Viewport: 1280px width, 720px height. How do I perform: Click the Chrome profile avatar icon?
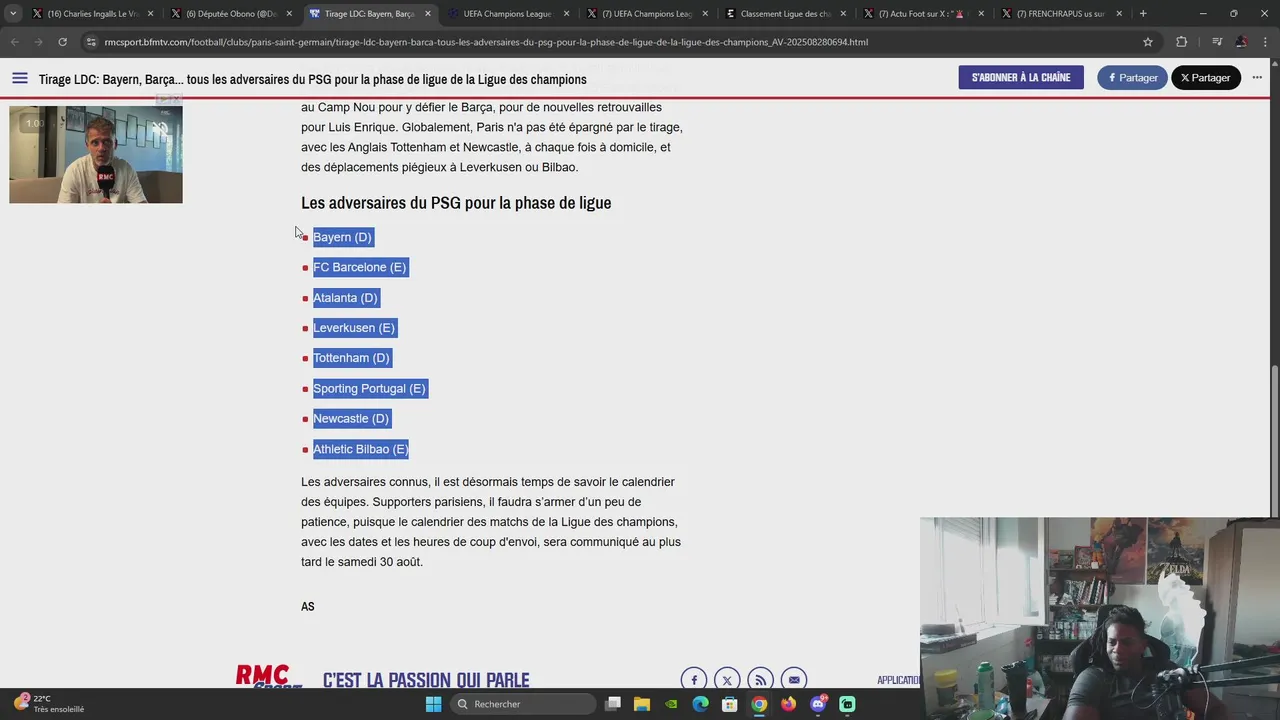point(1241,42)
